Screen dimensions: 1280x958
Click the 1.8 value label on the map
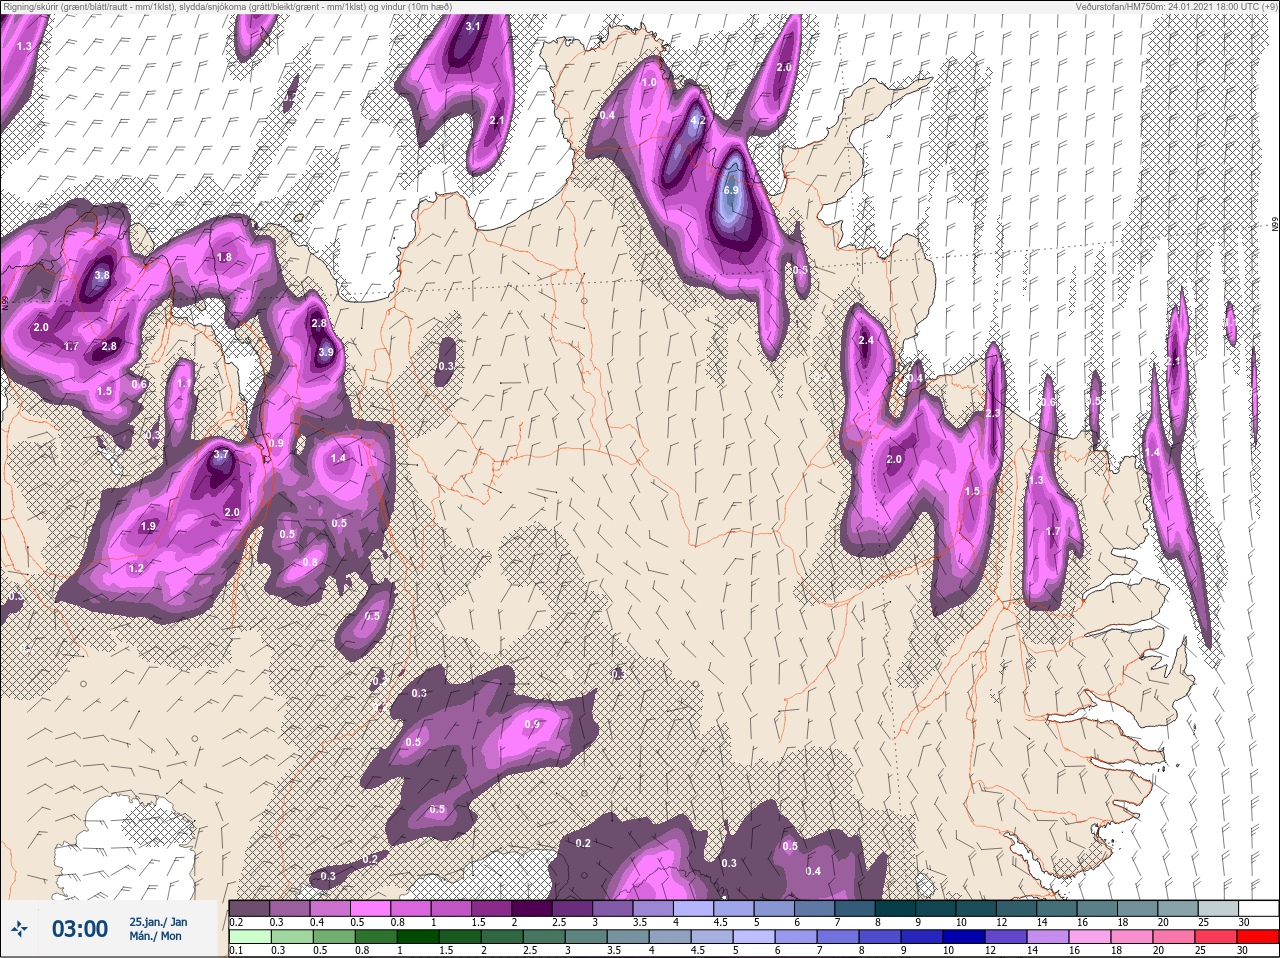tap(224, 257)
